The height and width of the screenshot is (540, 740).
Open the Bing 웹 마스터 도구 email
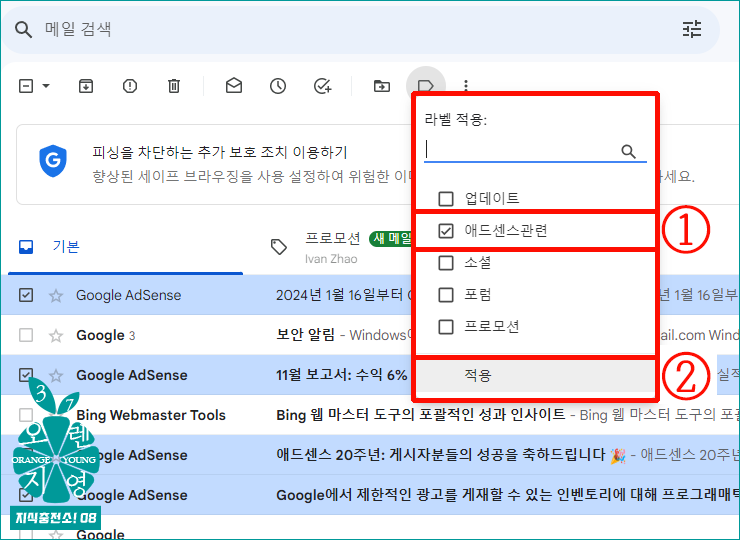[420, 415]
